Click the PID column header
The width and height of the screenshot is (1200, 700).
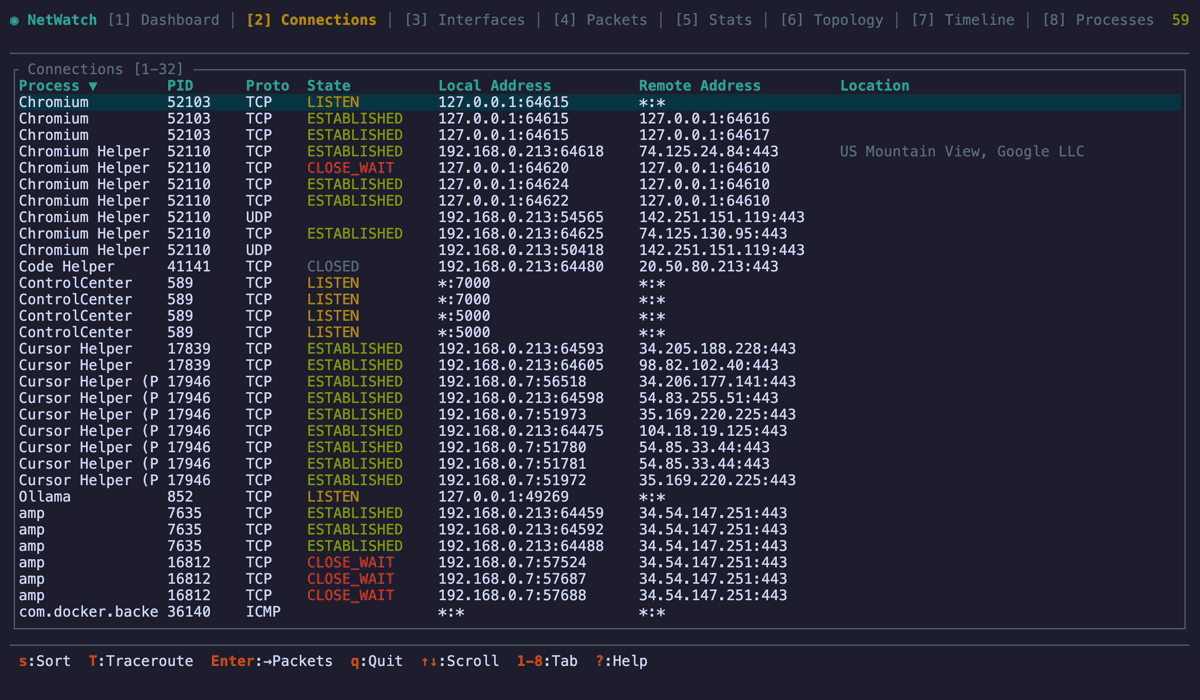[179, 86]
